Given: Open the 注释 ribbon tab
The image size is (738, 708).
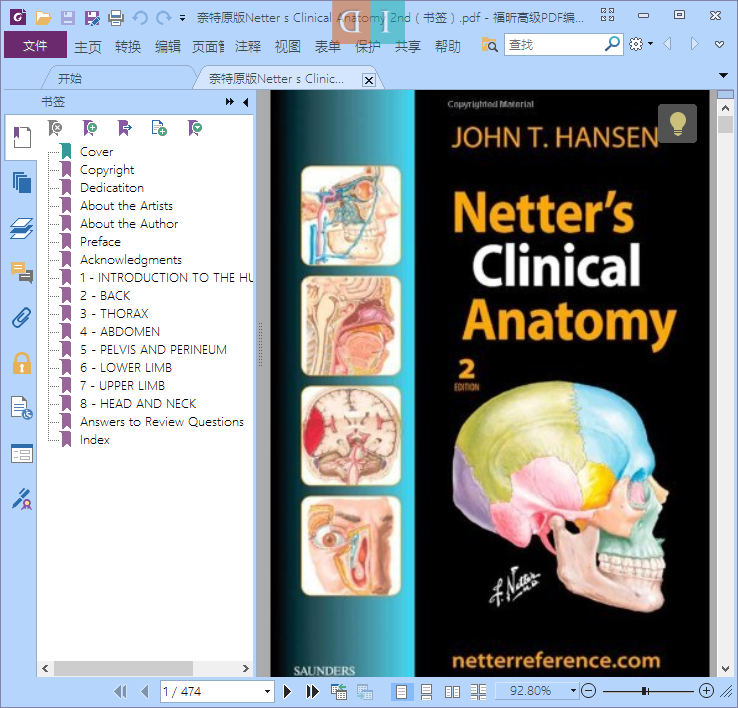Looking at the screenshot, I should (248, 47).
